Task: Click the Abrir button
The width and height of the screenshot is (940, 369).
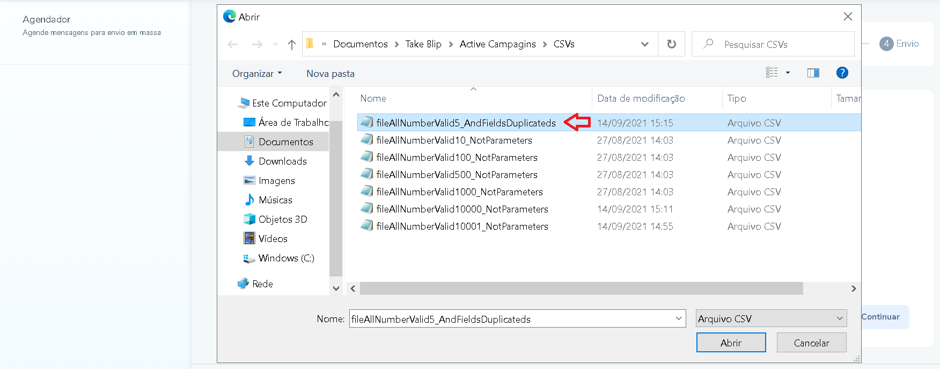Action: tap(731, 343)
